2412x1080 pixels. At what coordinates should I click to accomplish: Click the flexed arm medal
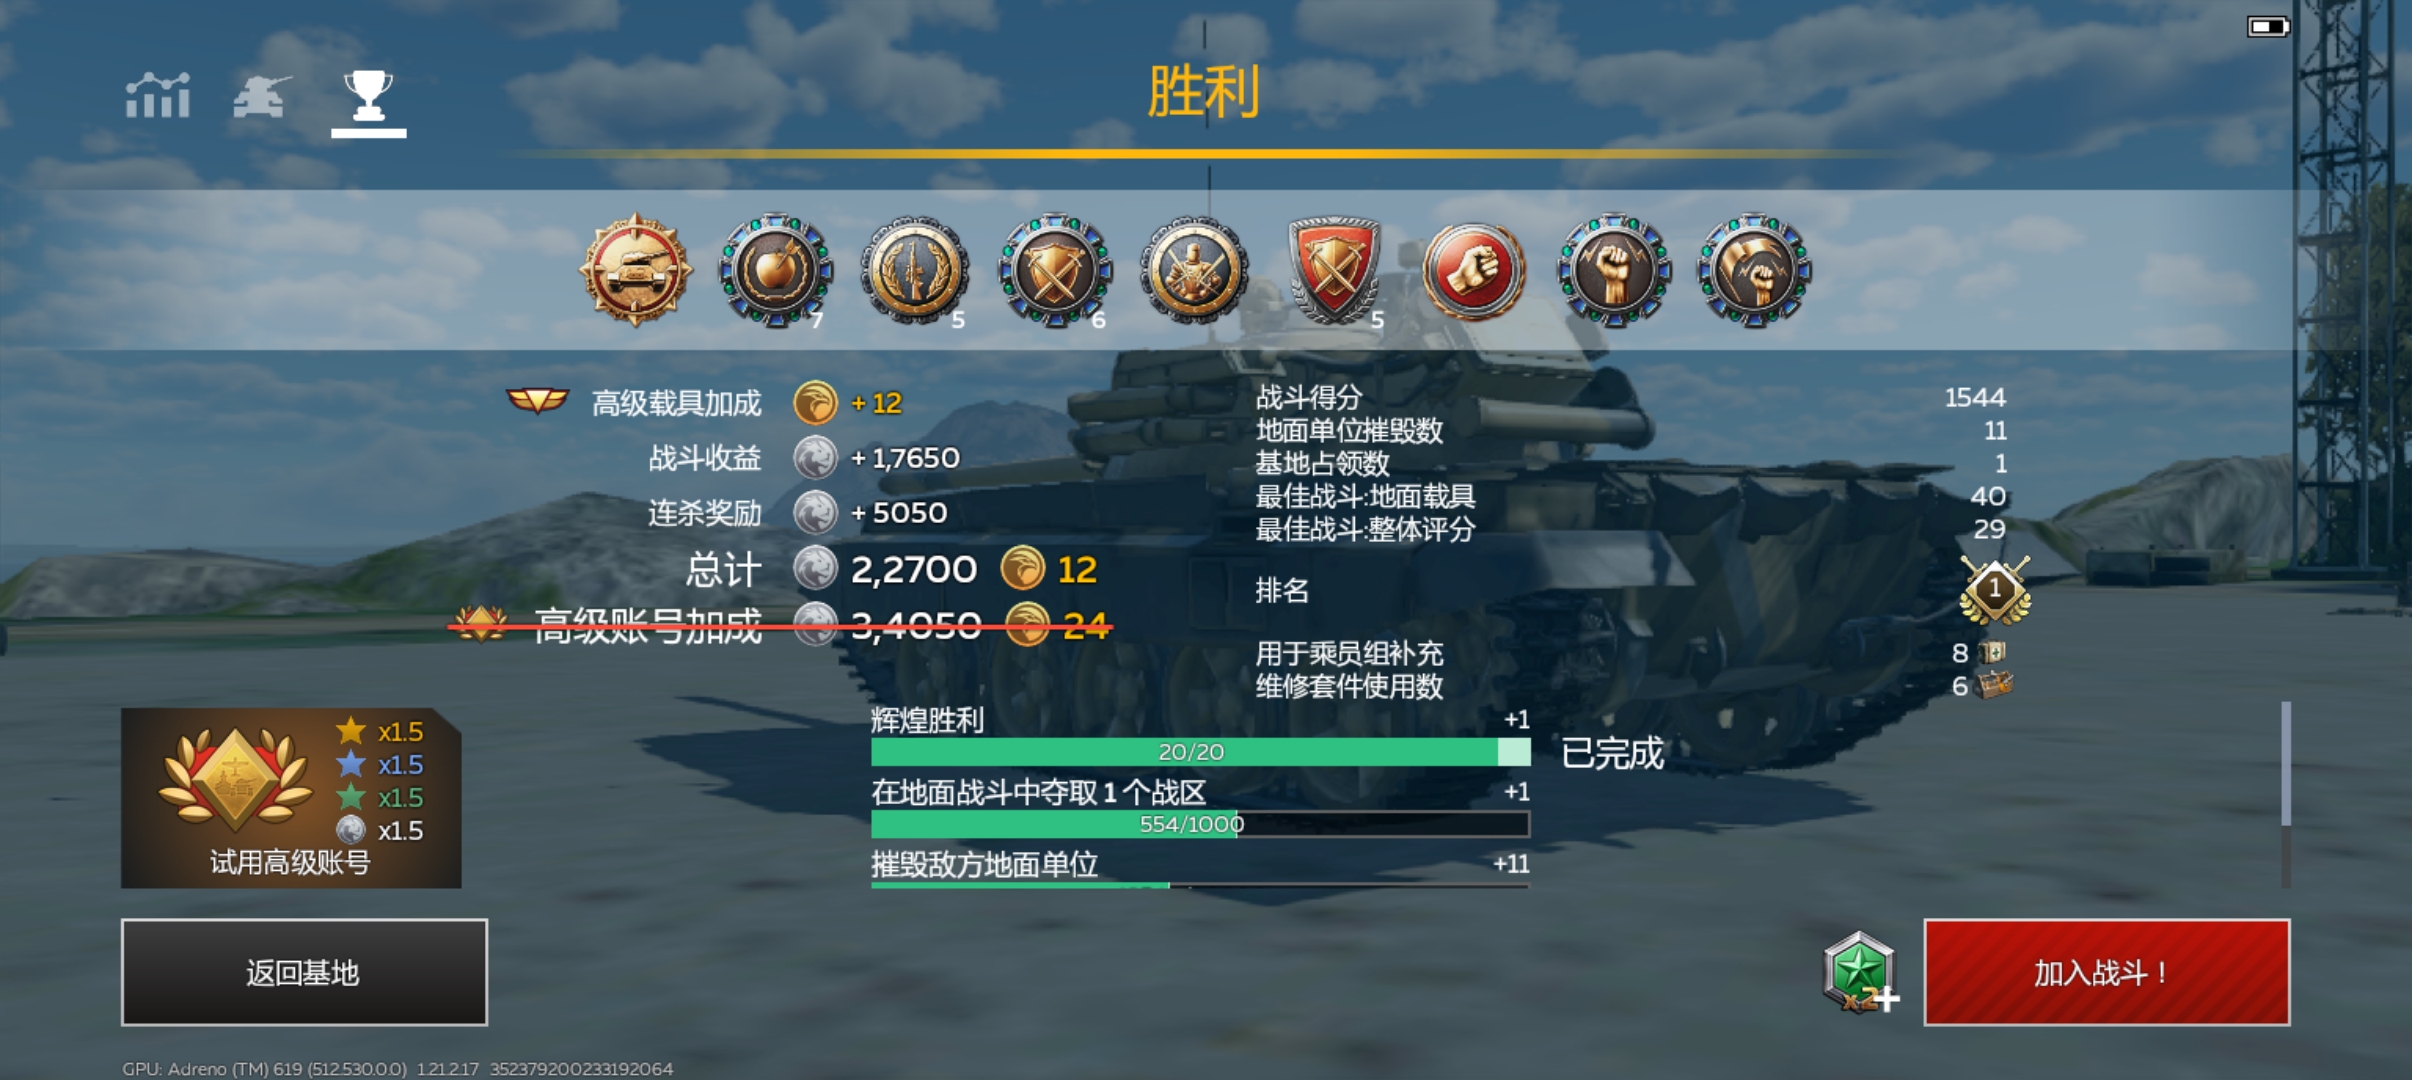1753,270
